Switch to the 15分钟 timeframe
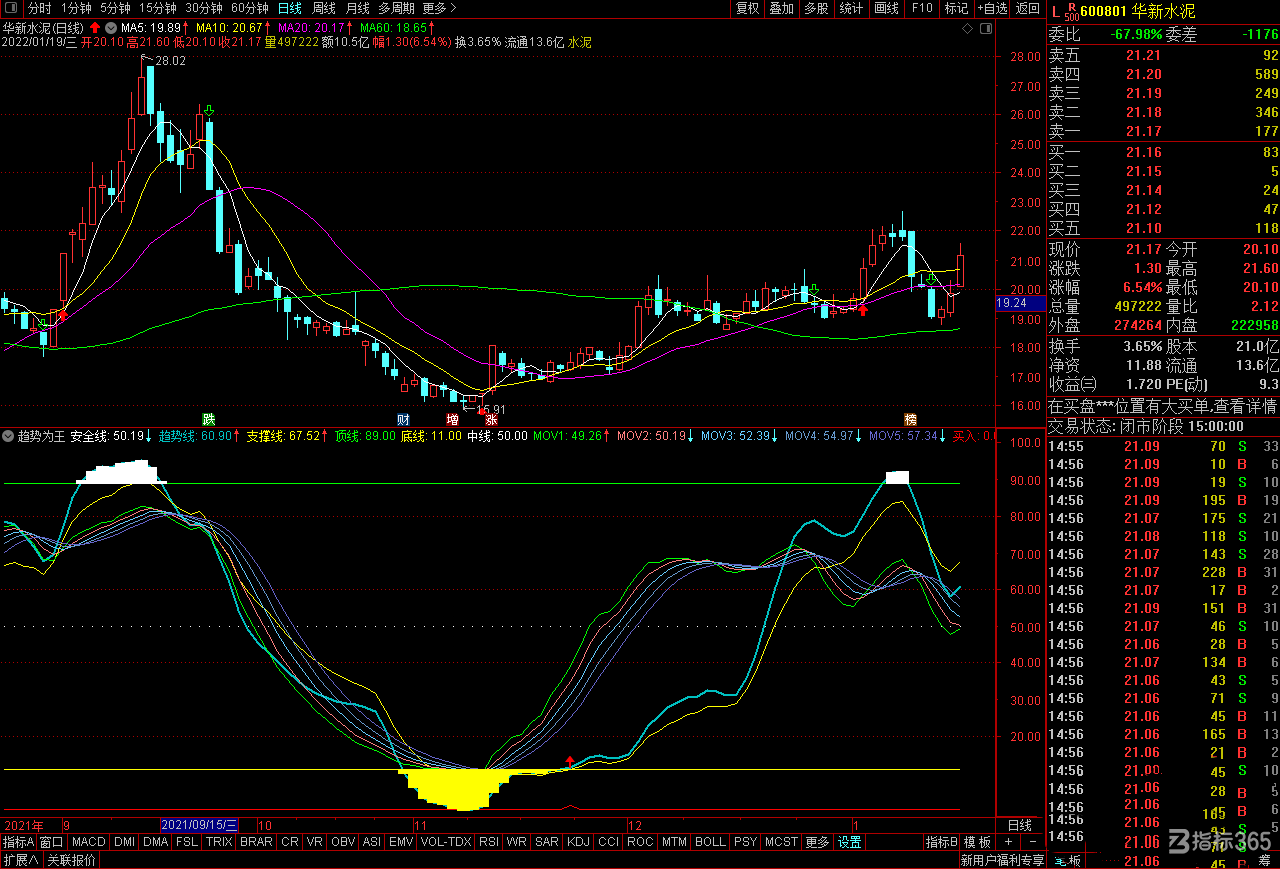 point(158,8)
